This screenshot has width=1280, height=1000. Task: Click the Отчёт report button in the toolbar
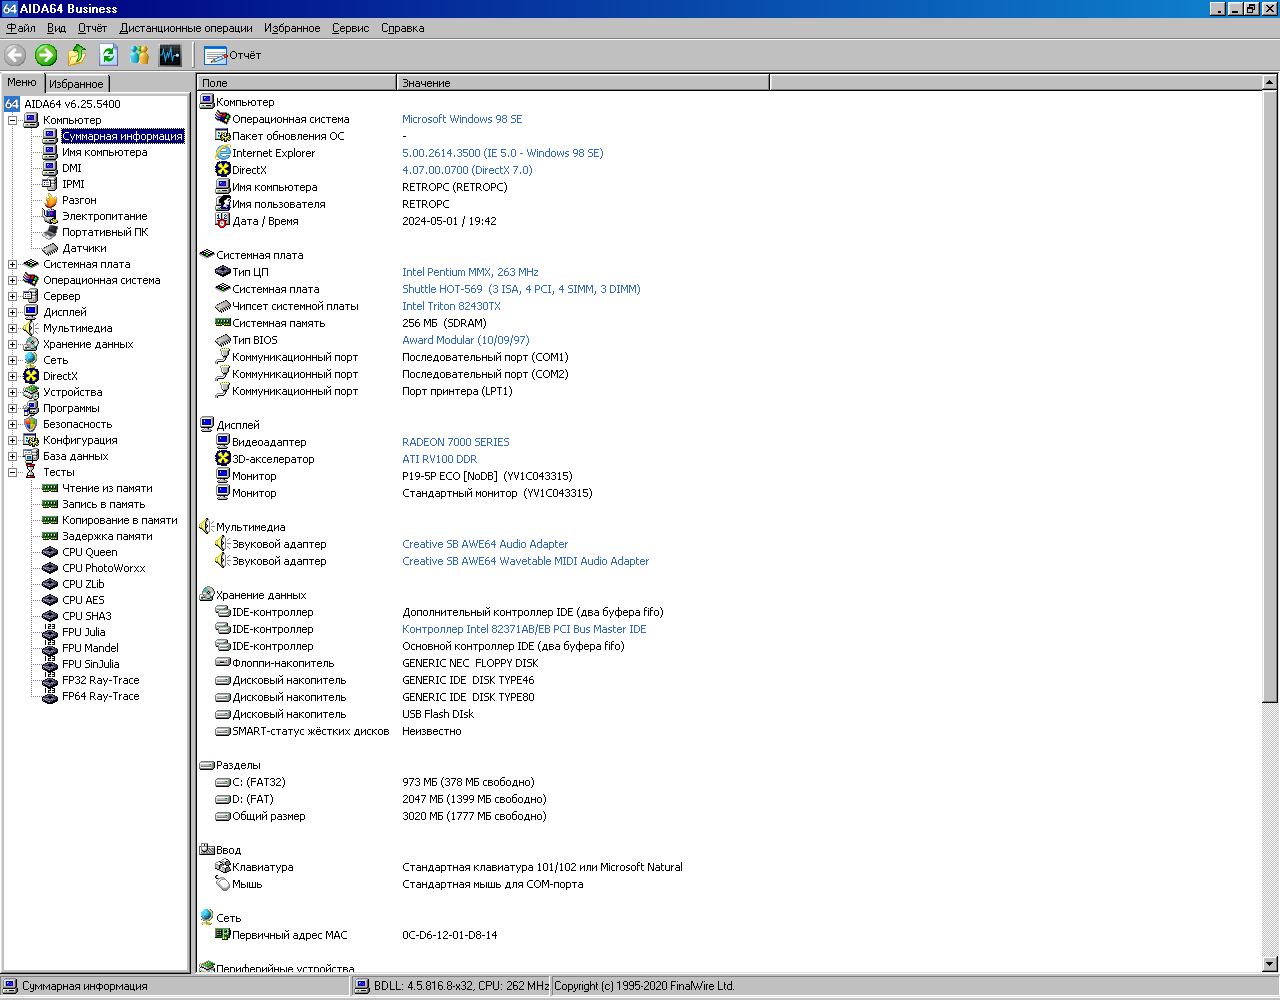pos(233,55)
